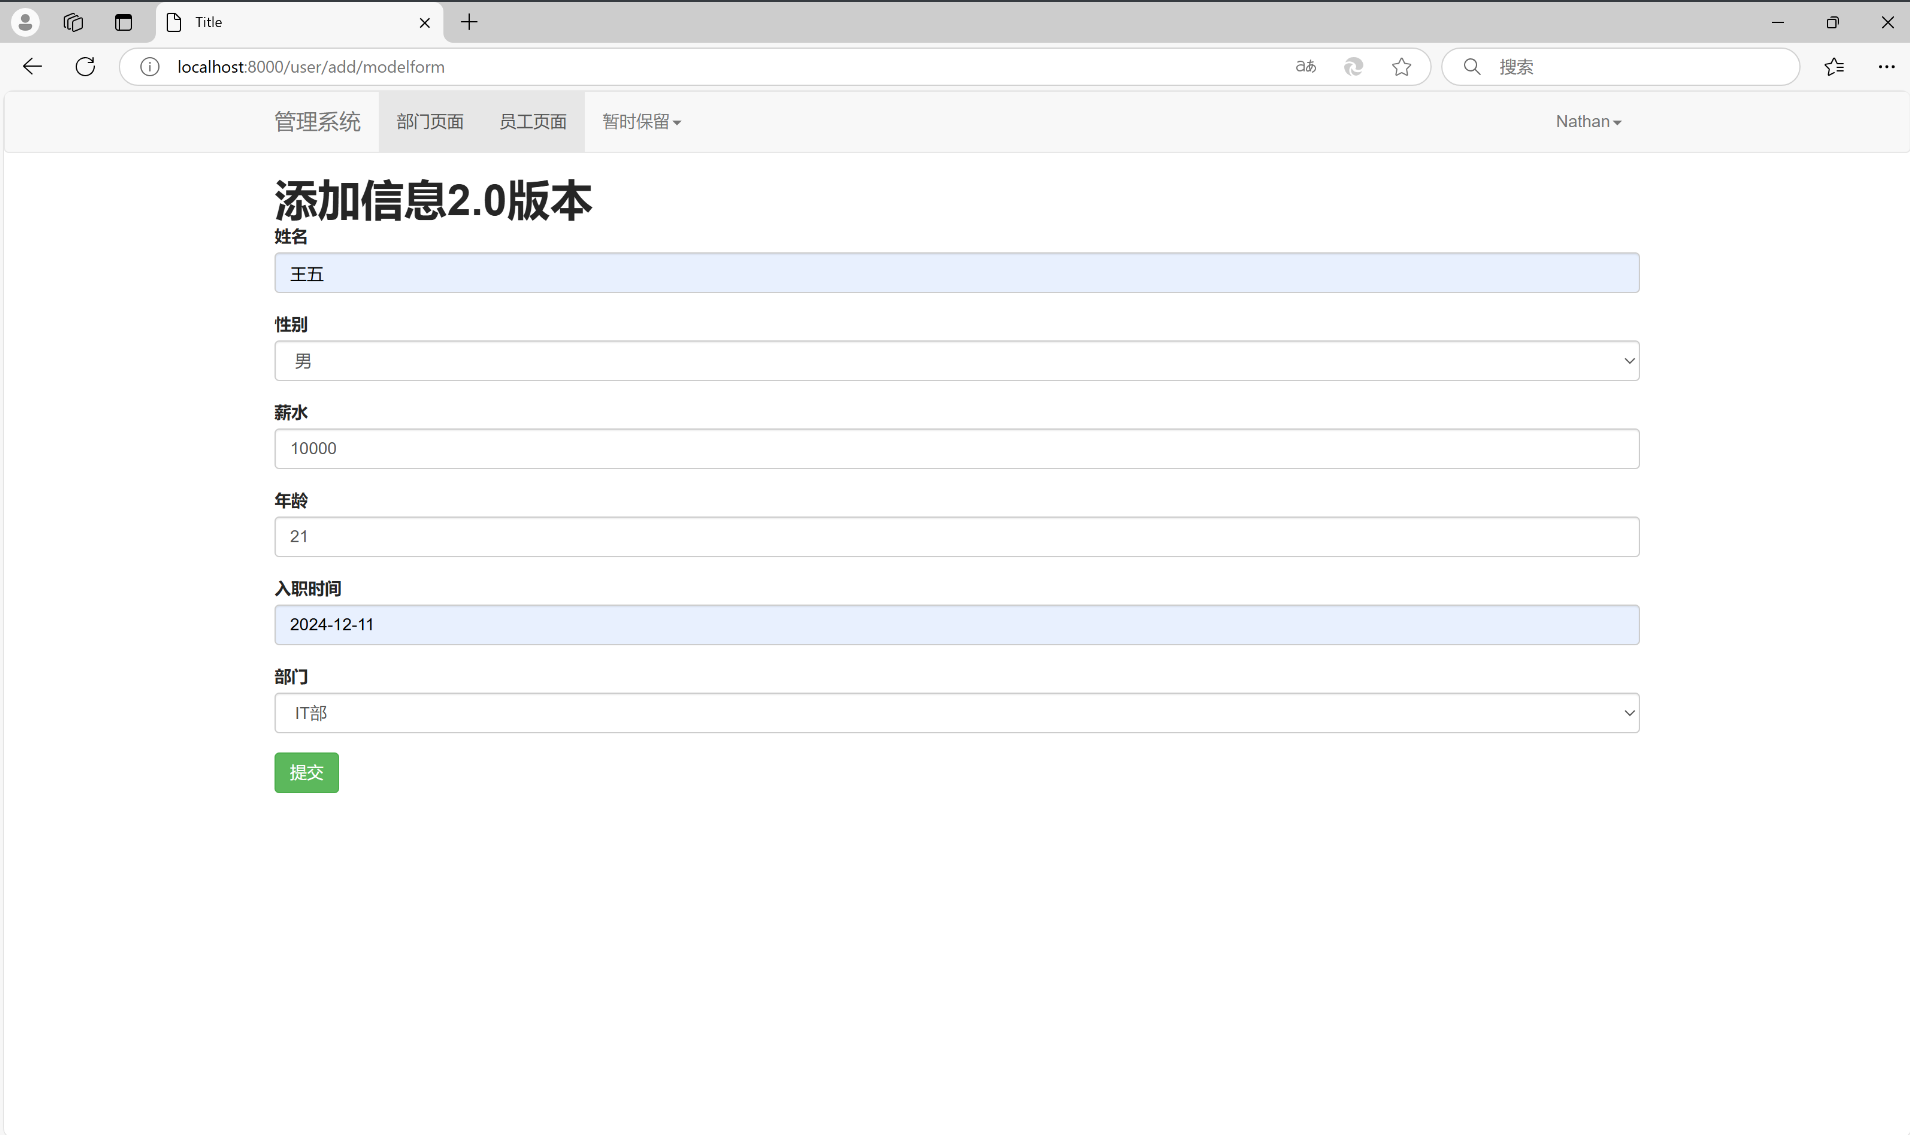Click the translate page icon
This screenshot has height=1135, width=1910.
click(1306, 67)
